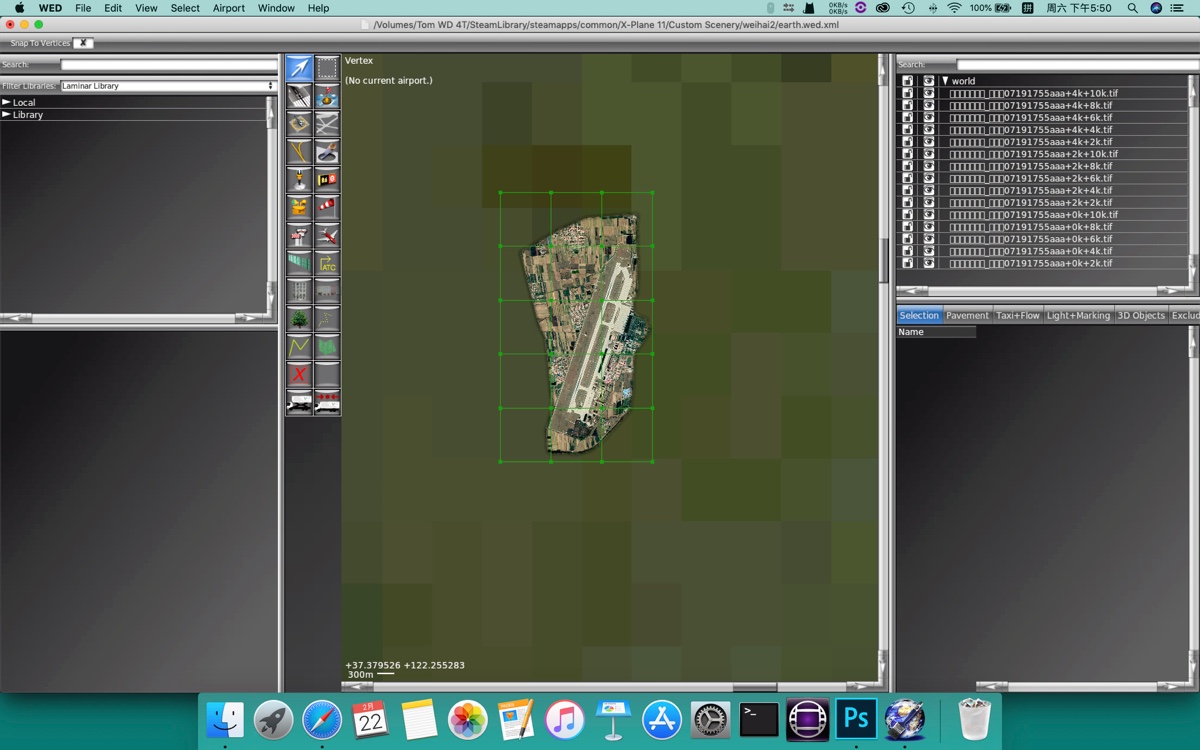Toggle Snap To Vertices checkbox
The image size is (1200, 750).
[83, 43]
